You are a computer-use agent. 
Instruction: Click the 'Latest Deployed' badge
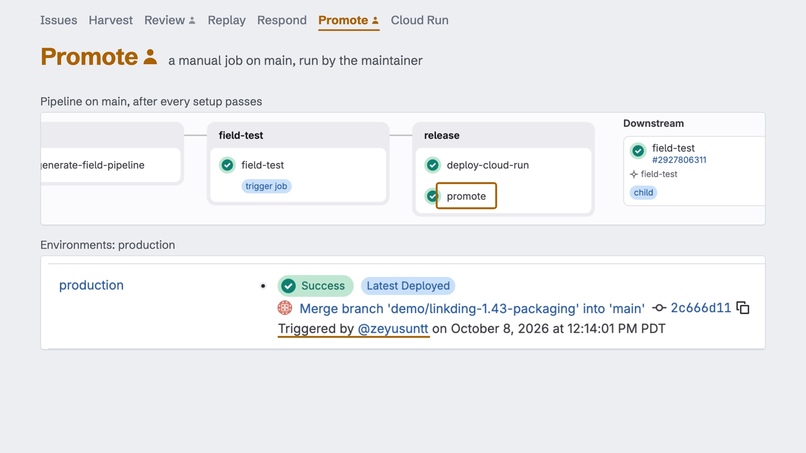coord(408,286)
